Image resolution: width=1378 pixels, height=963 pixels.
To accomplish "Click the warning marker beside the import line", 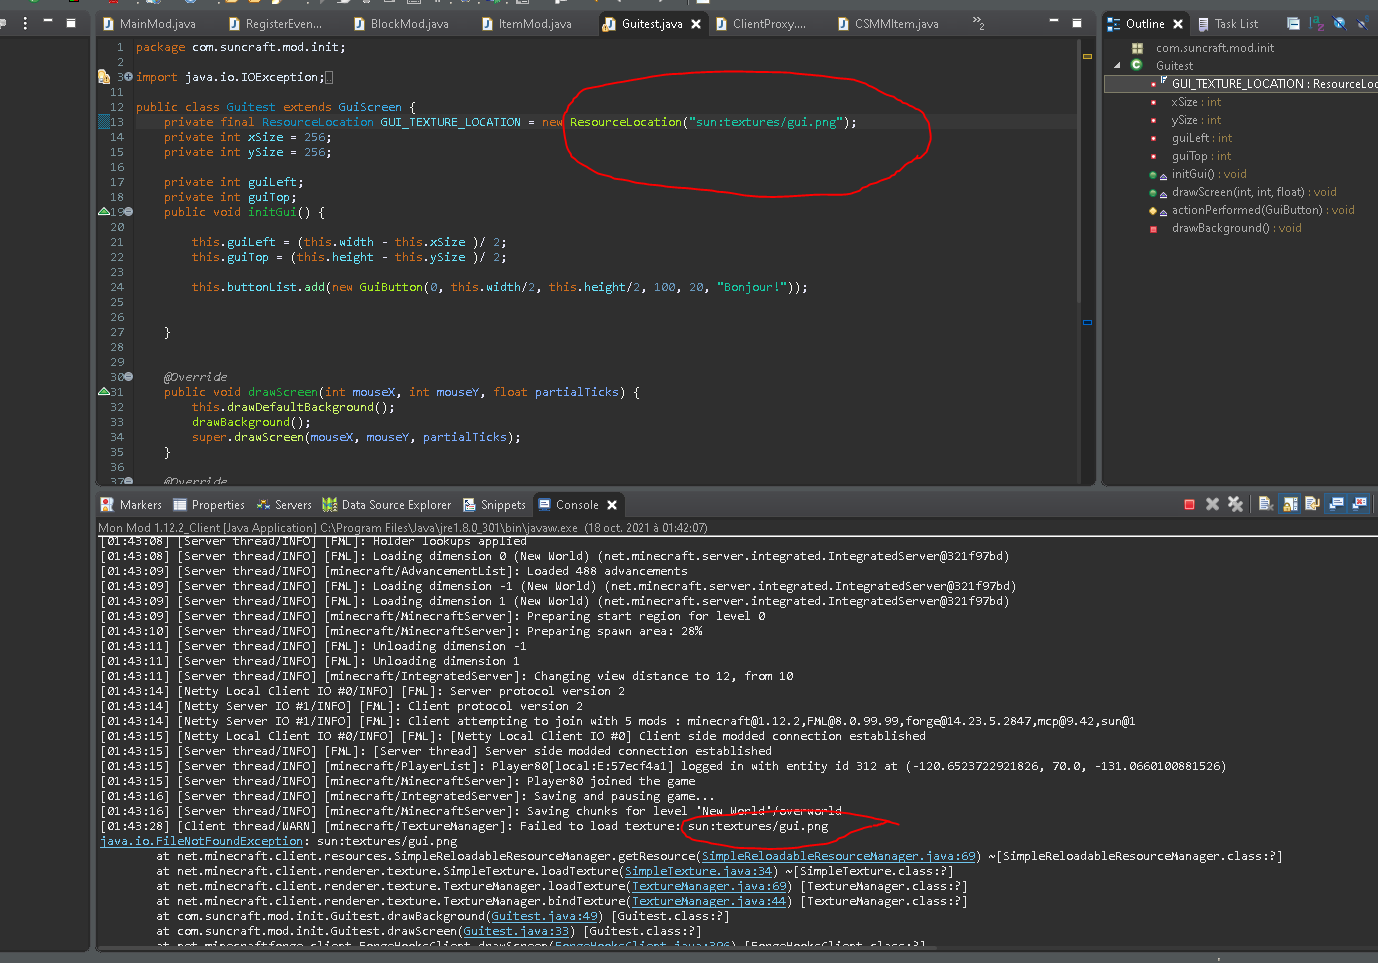I will click(x=104, y=77).
